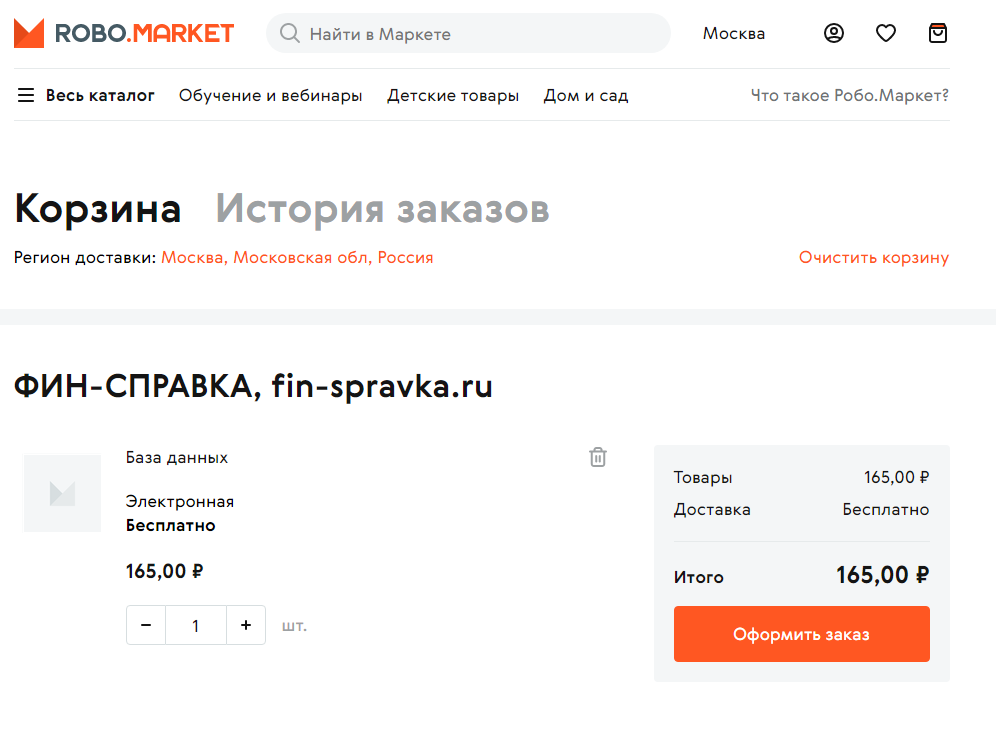Open Дом и сад category
Viewport: 996px width, 747px height.
(586, 96)
